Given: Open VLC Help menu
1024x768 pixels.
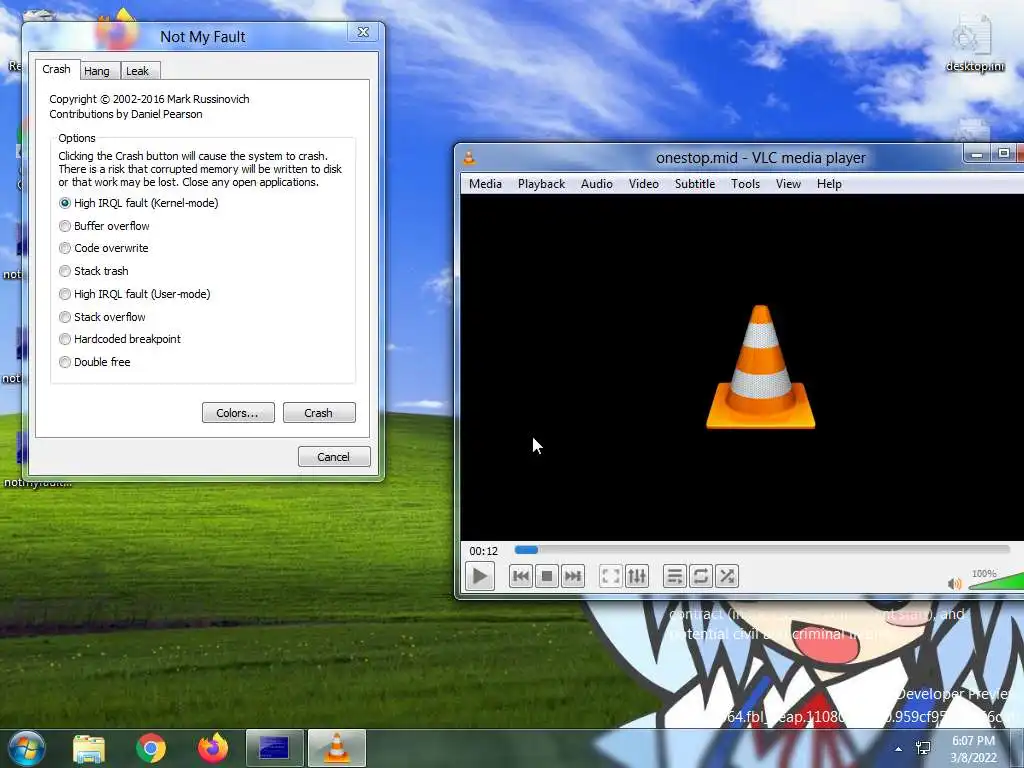Looking at the screenshot, I should (829, 184).
